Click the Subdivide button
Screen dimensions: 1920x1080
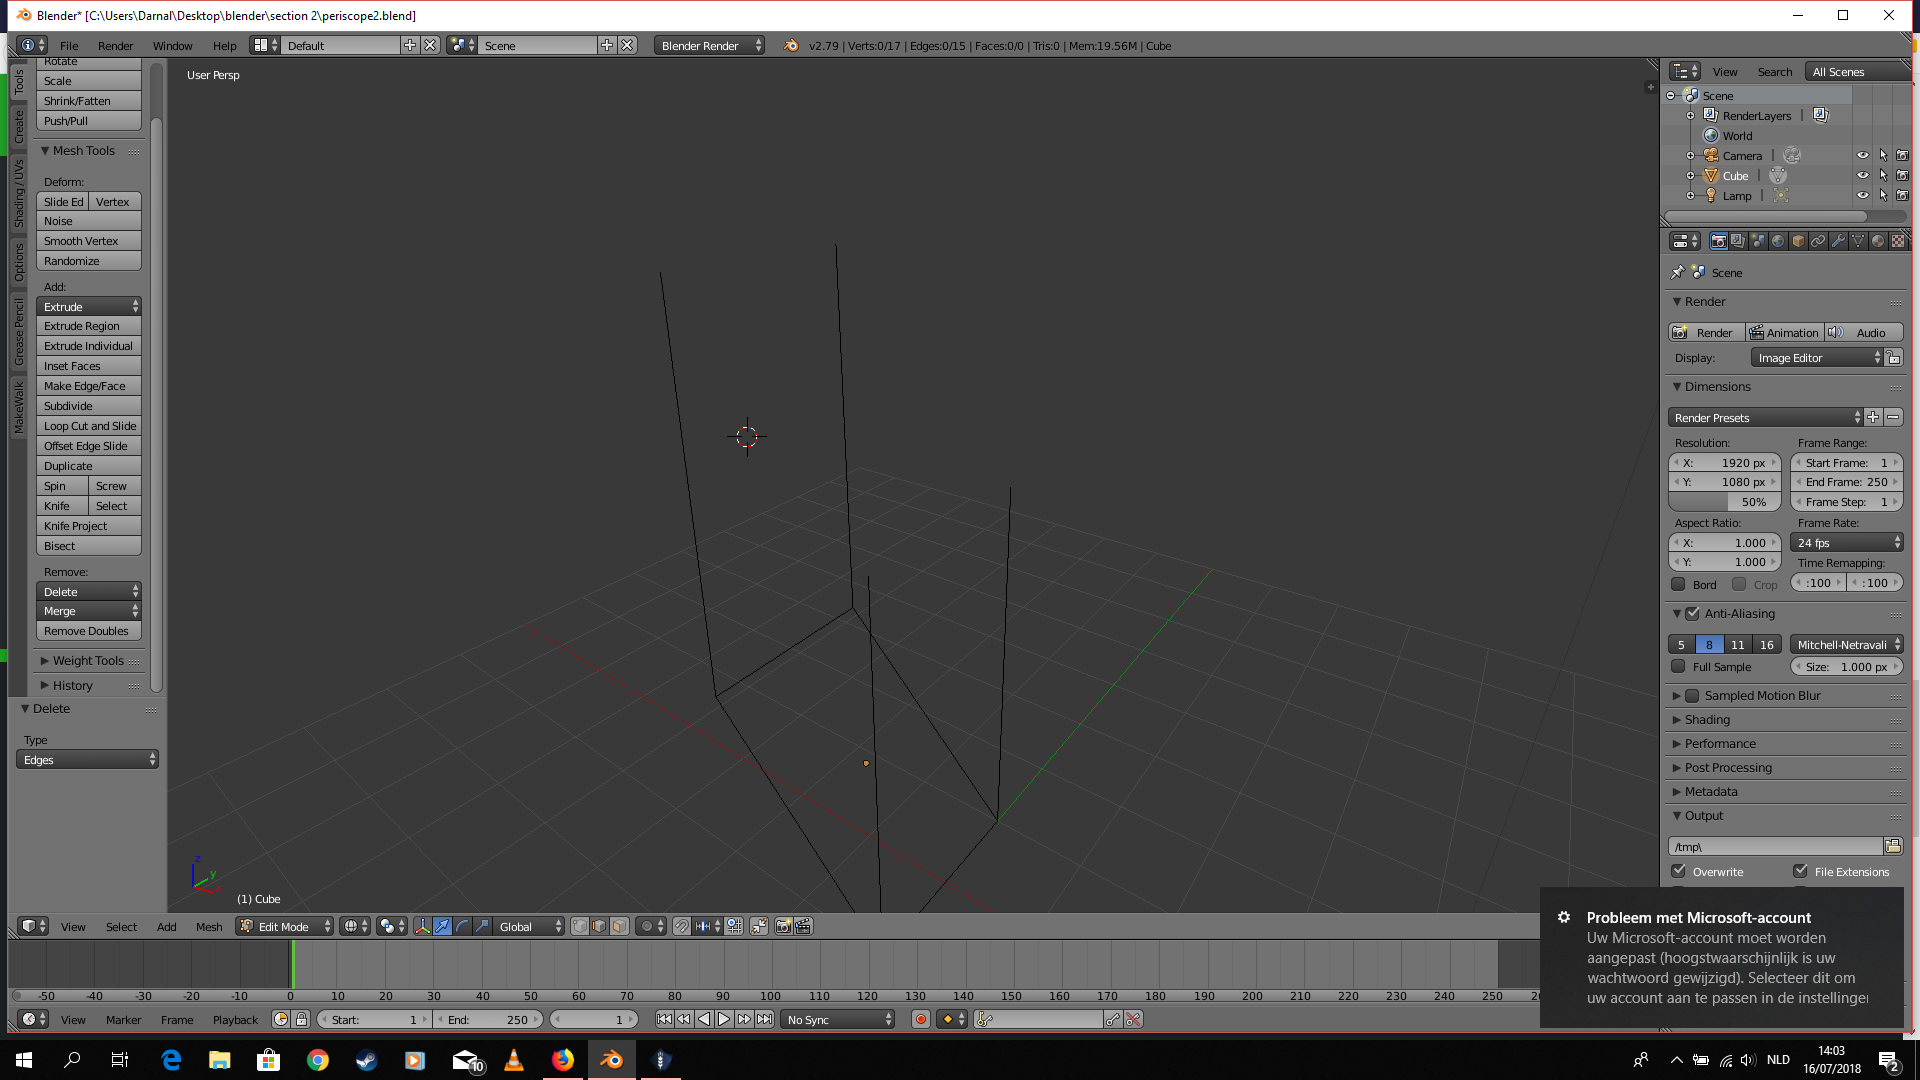click(89, 405)
